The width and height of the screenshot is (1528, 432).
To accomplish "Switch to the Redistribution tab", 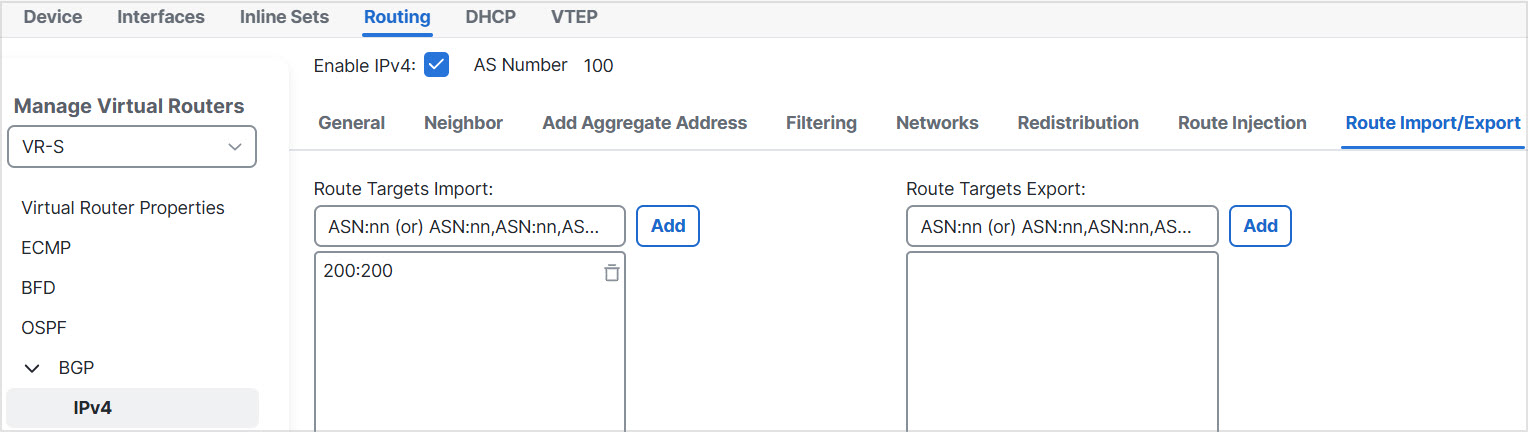I will pyautogui.click(x=1077, y=123).
